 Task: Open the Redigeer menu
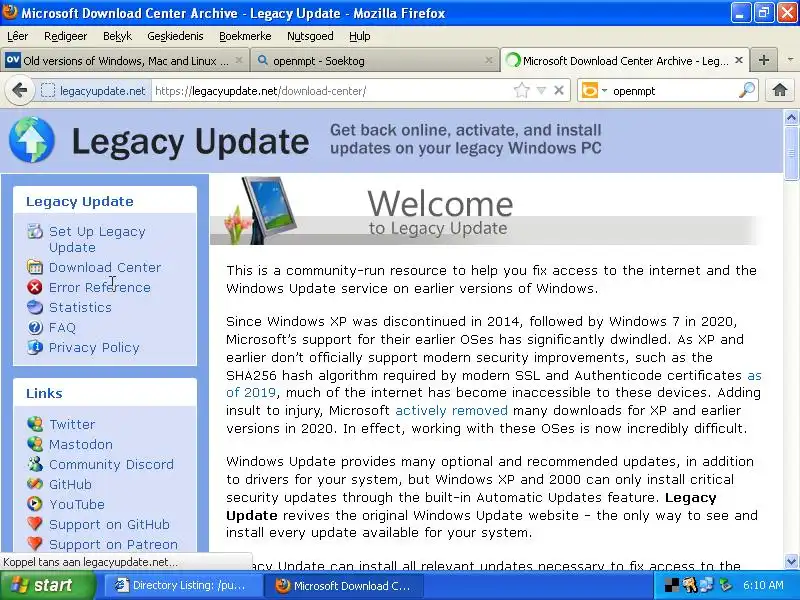pyautogui.click(x=65, y=36)
